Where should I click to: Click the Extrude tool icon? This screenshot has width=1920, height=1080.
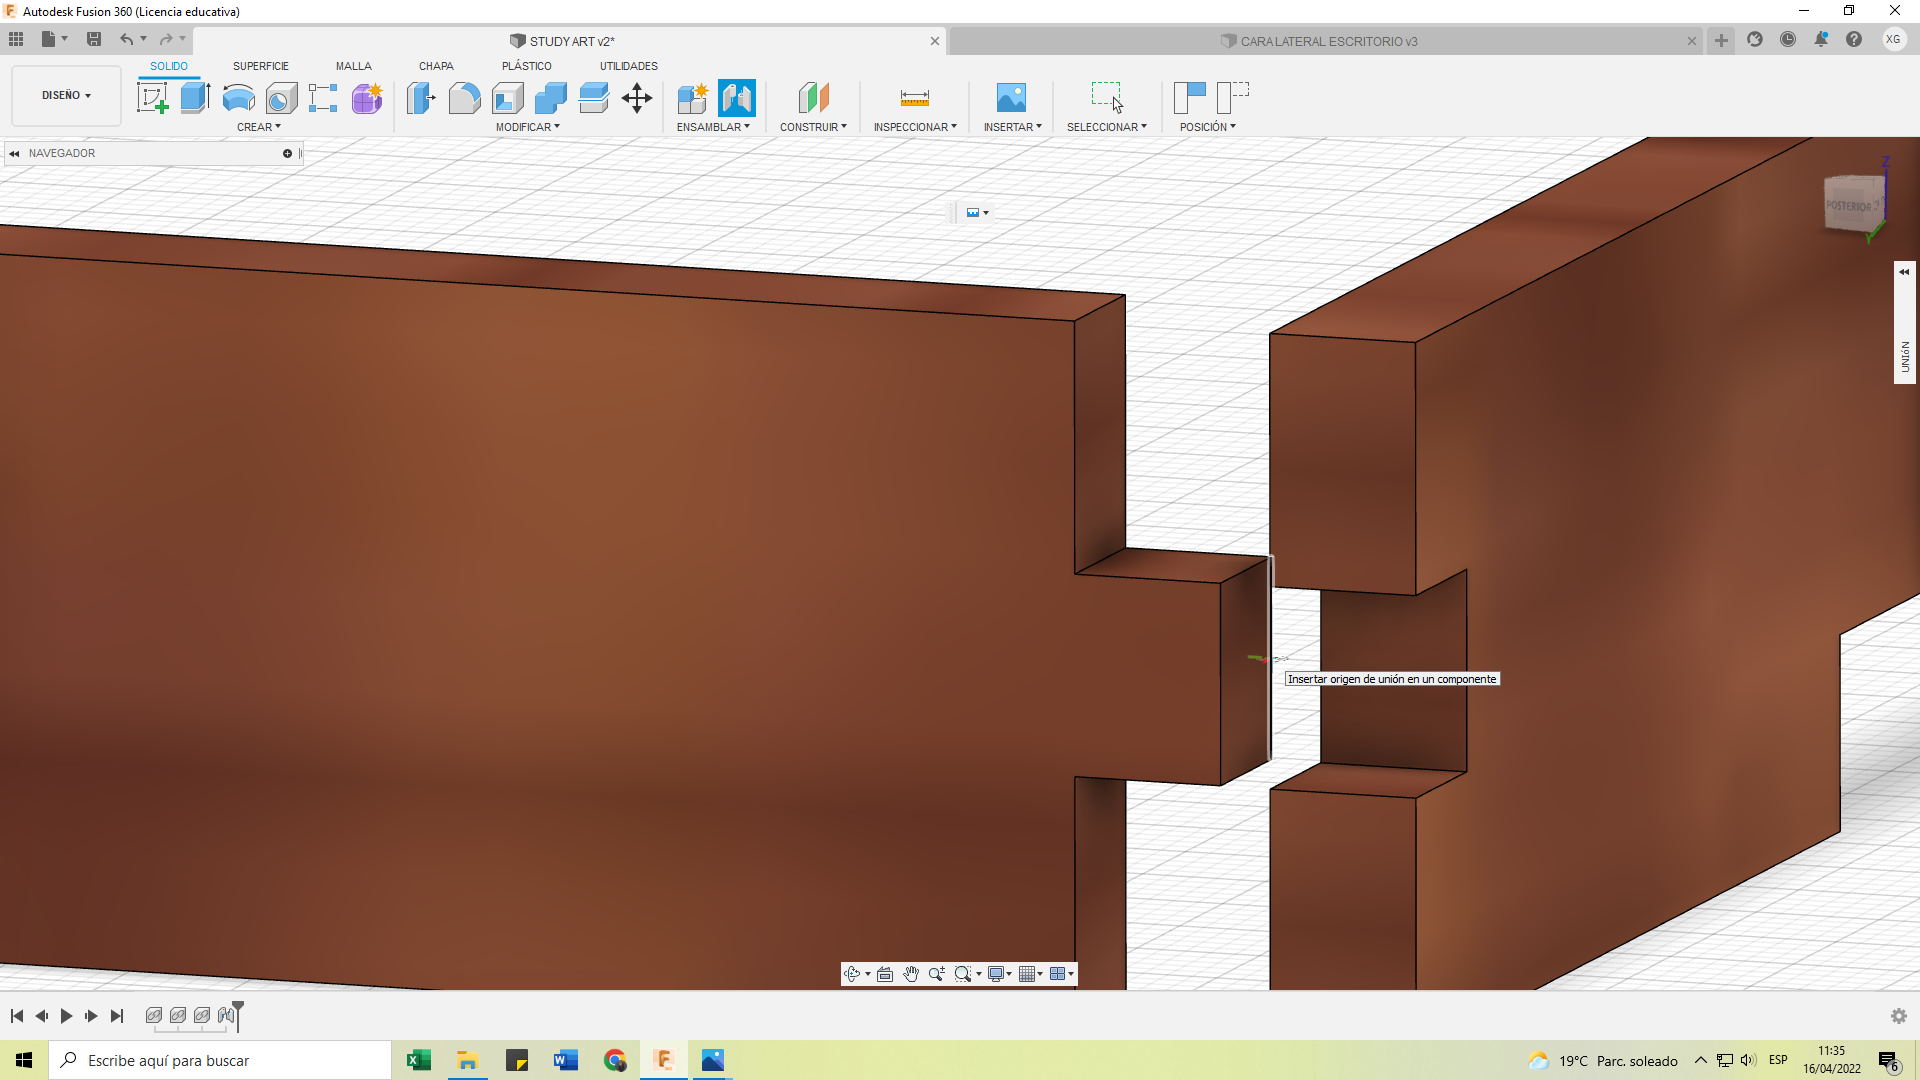[195, 98]
